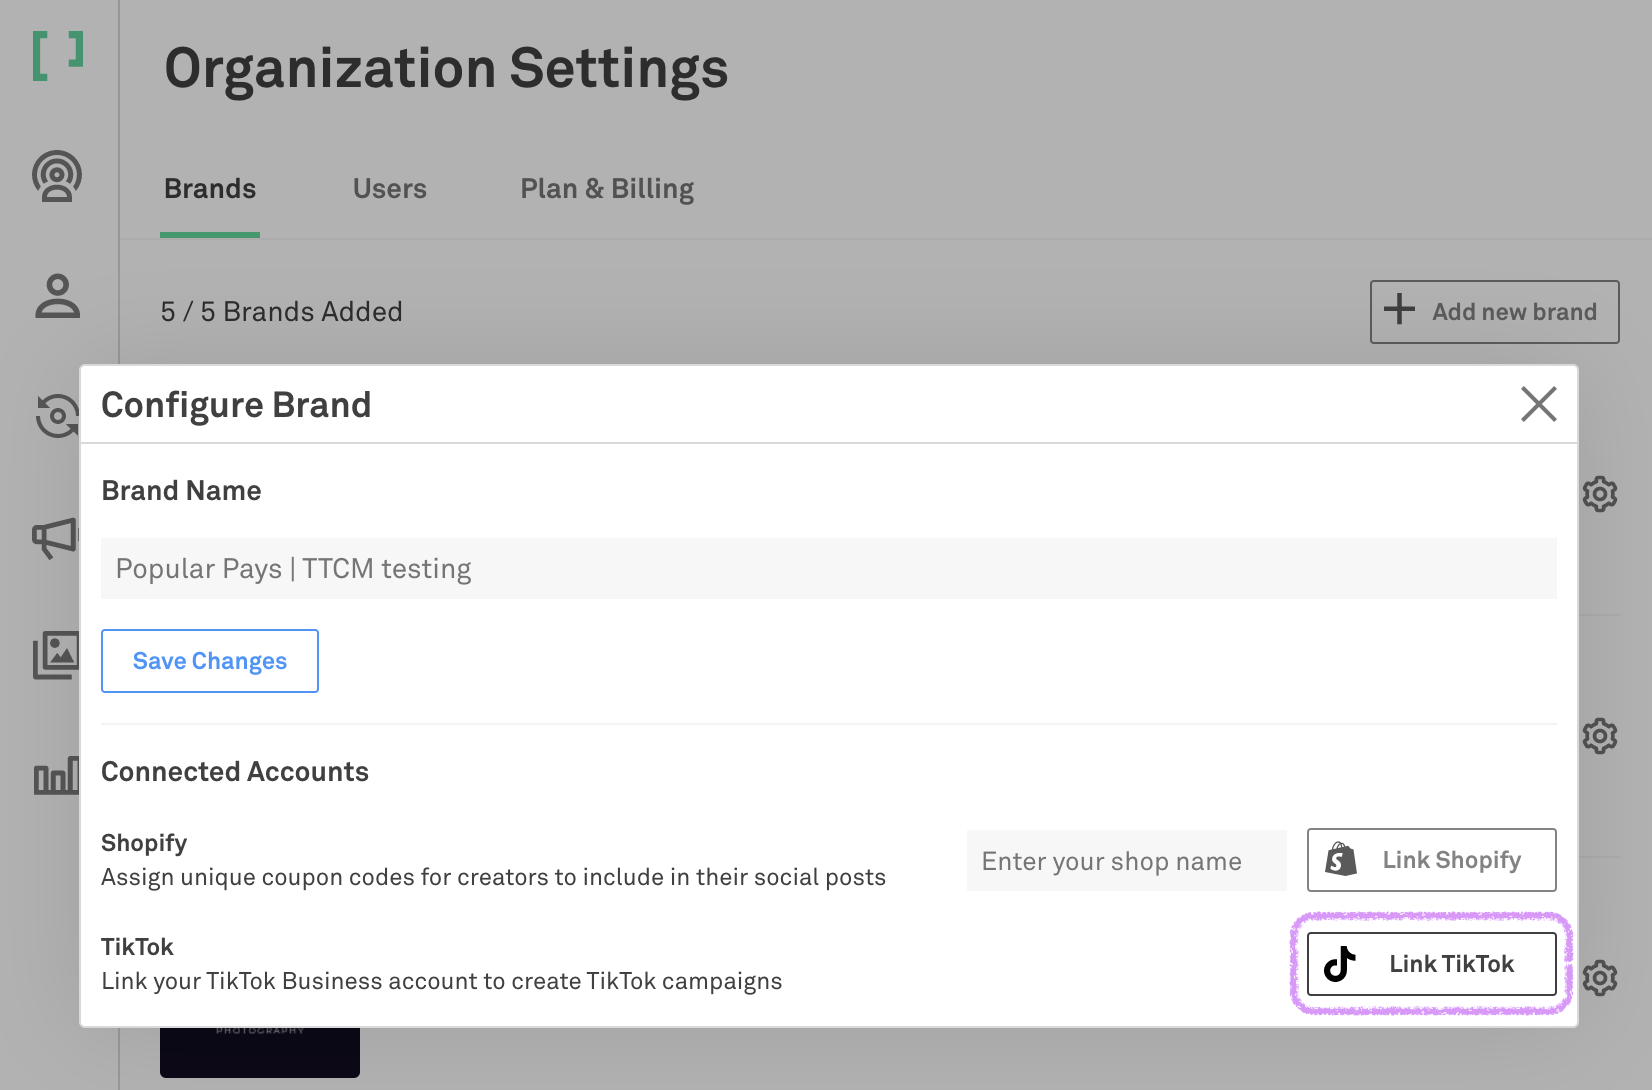Close the Configure Brand dialog

[1538, 404]
